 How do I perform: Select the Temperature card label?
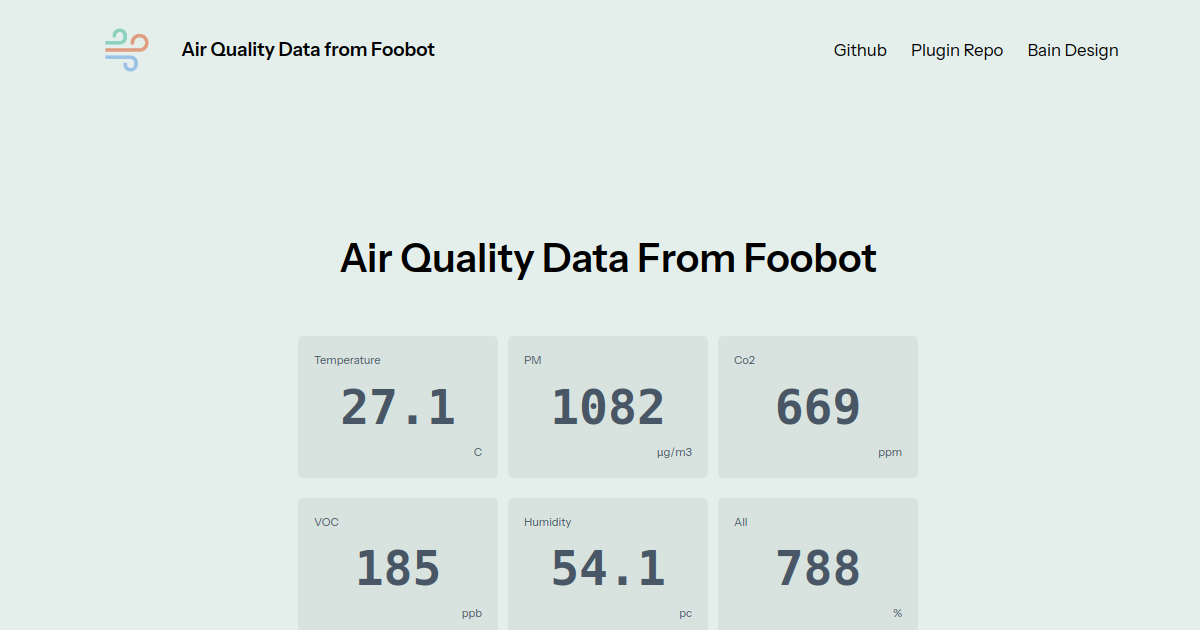point(347,360)
